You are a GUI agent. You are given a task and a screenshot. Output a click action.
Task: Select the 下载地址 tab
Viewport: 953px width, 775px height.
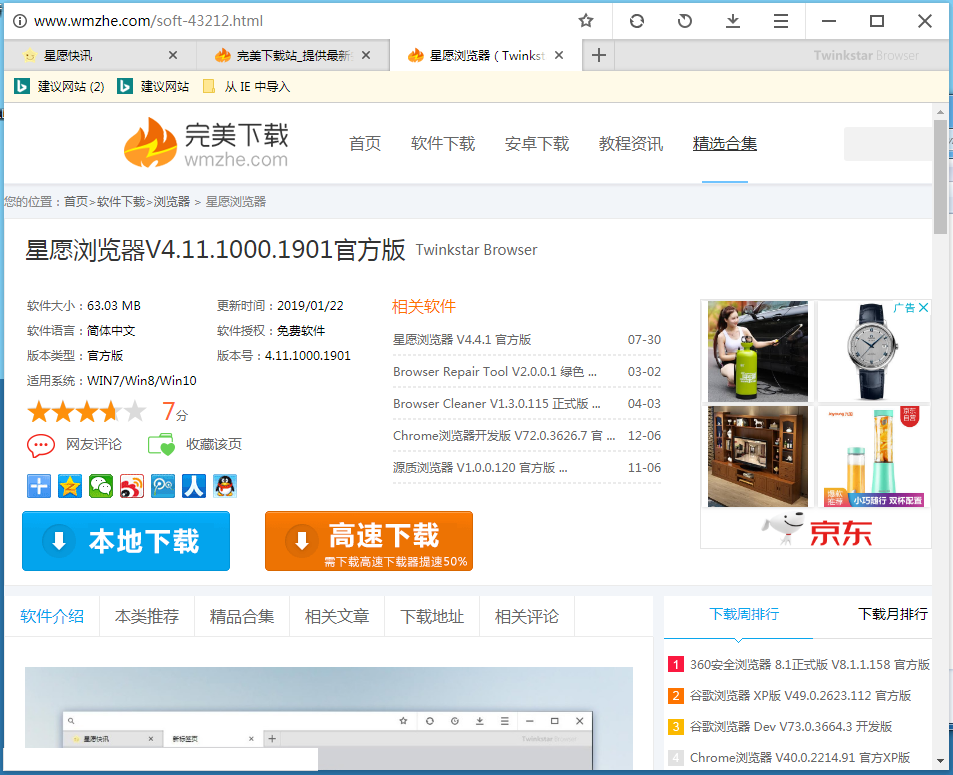[432, 616]
